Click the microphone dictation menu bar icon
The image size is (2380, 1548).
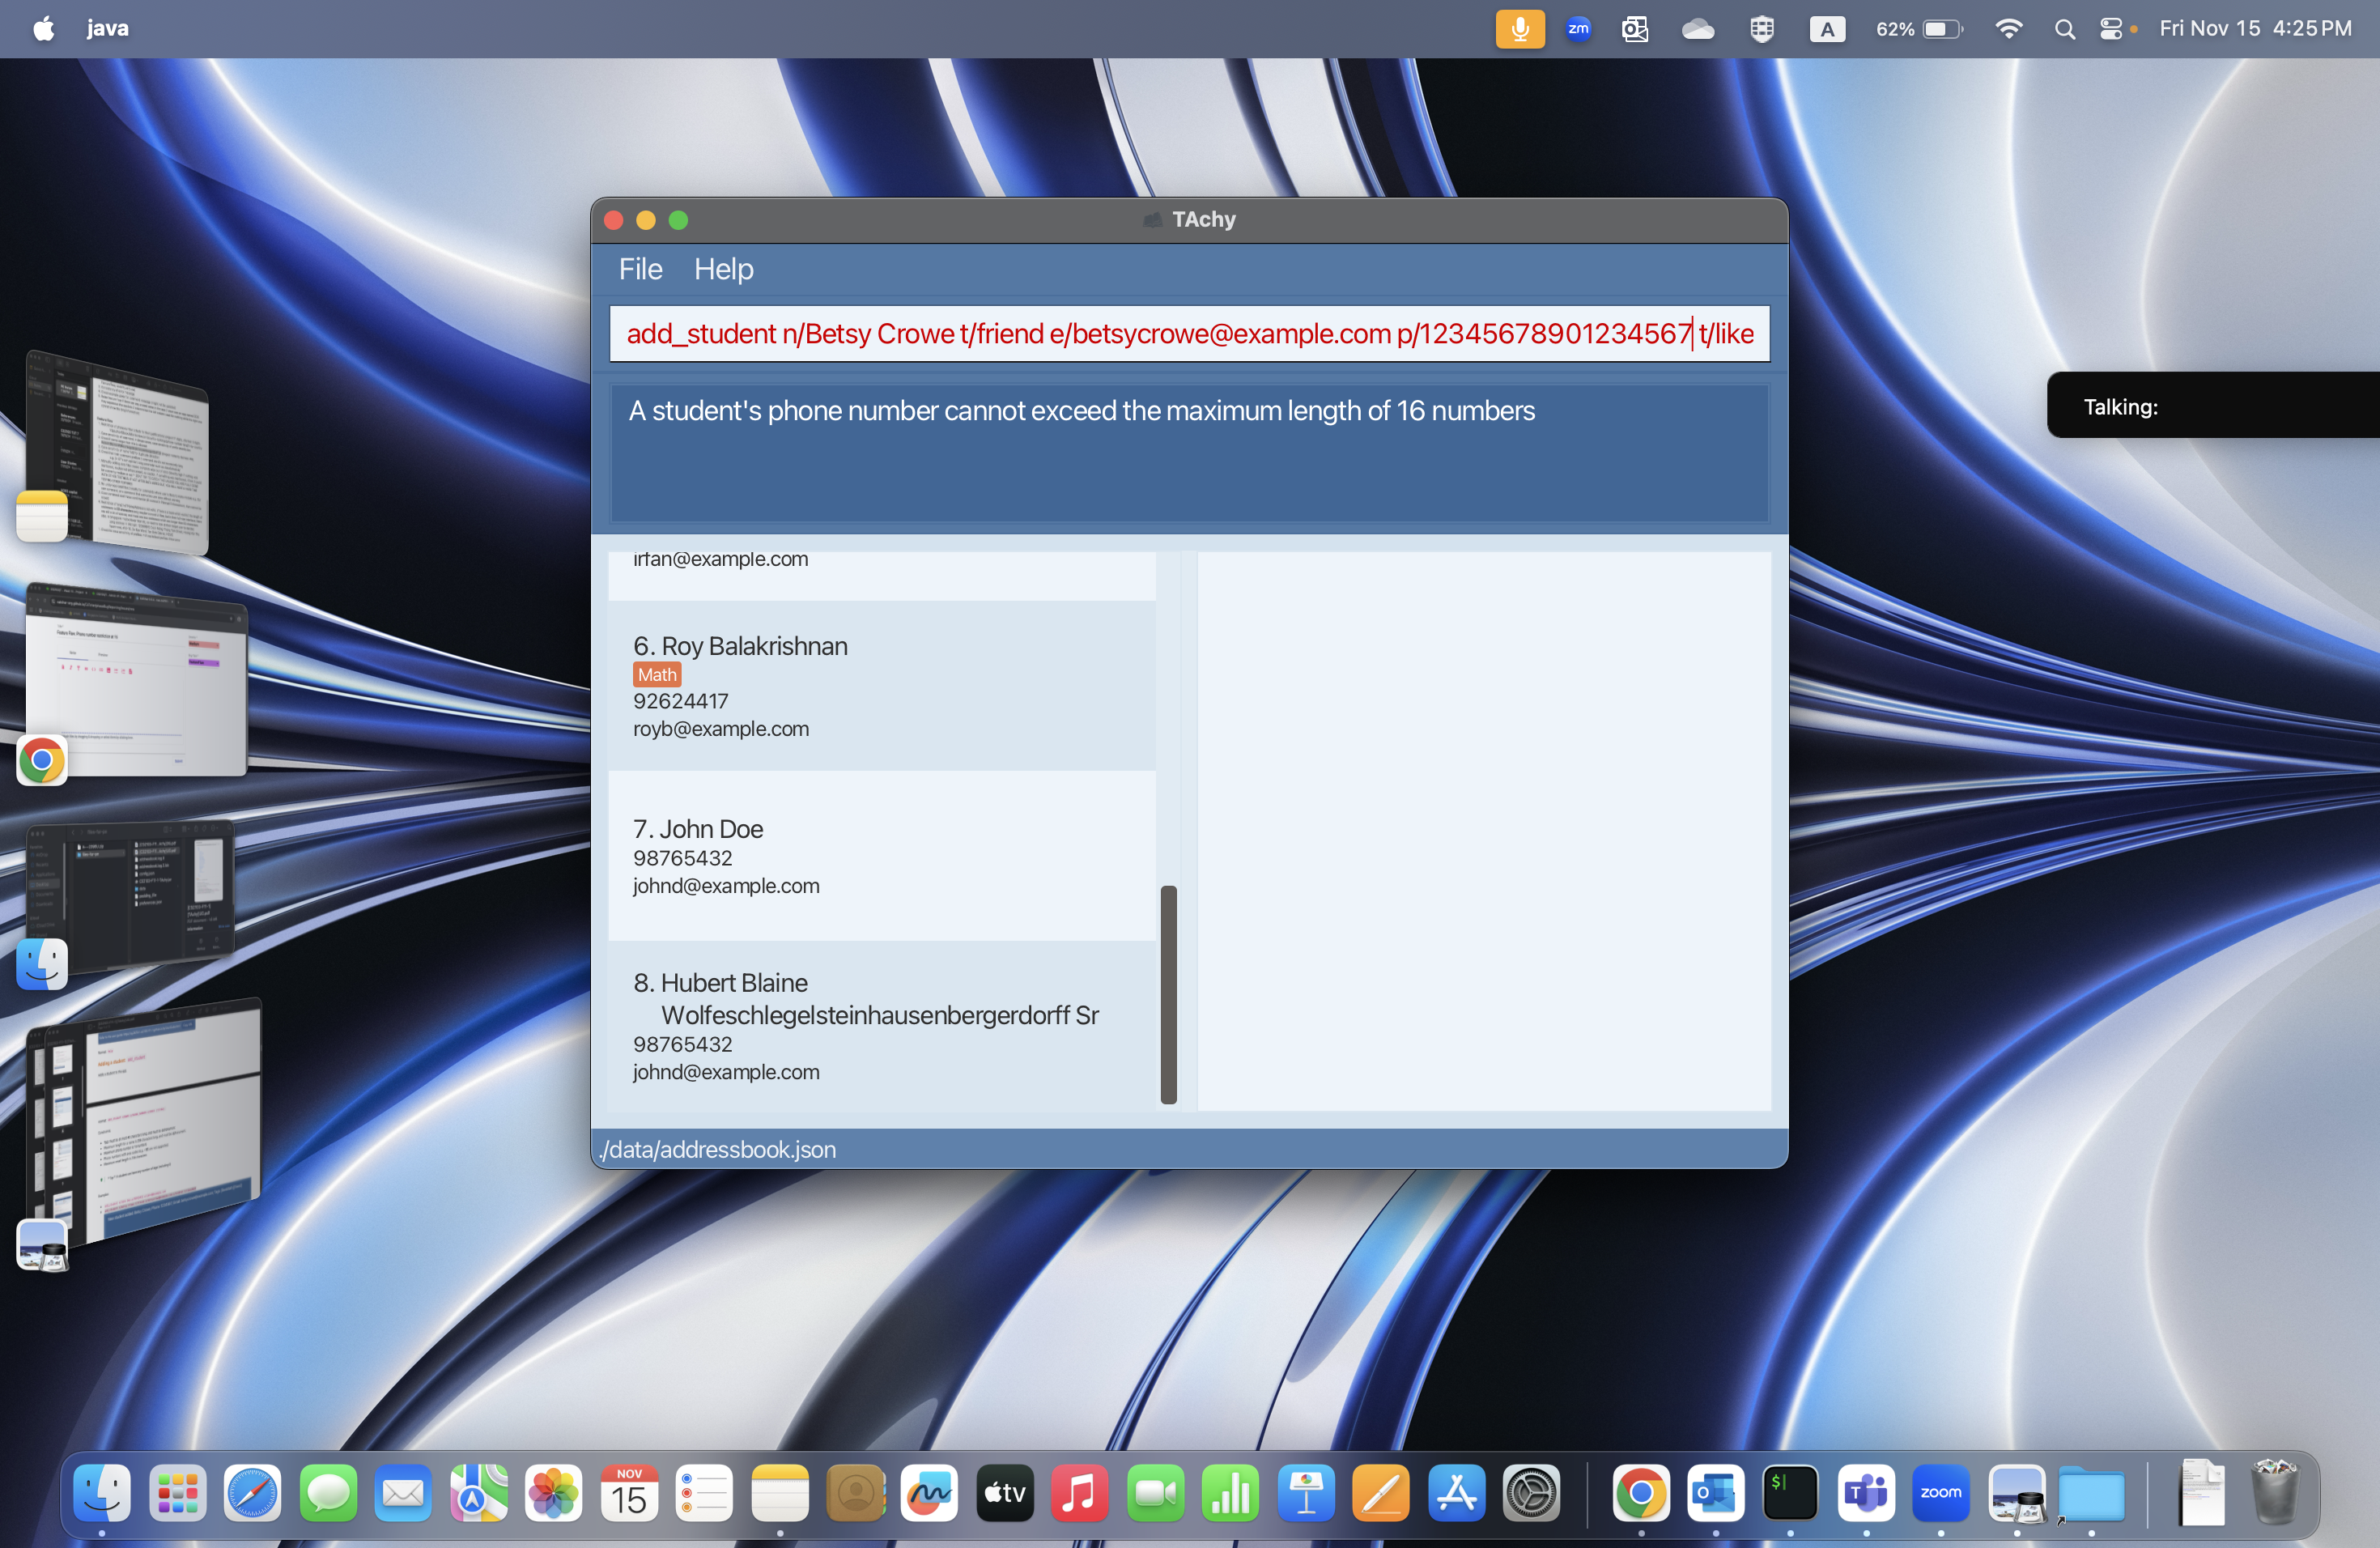(1519, 28)
